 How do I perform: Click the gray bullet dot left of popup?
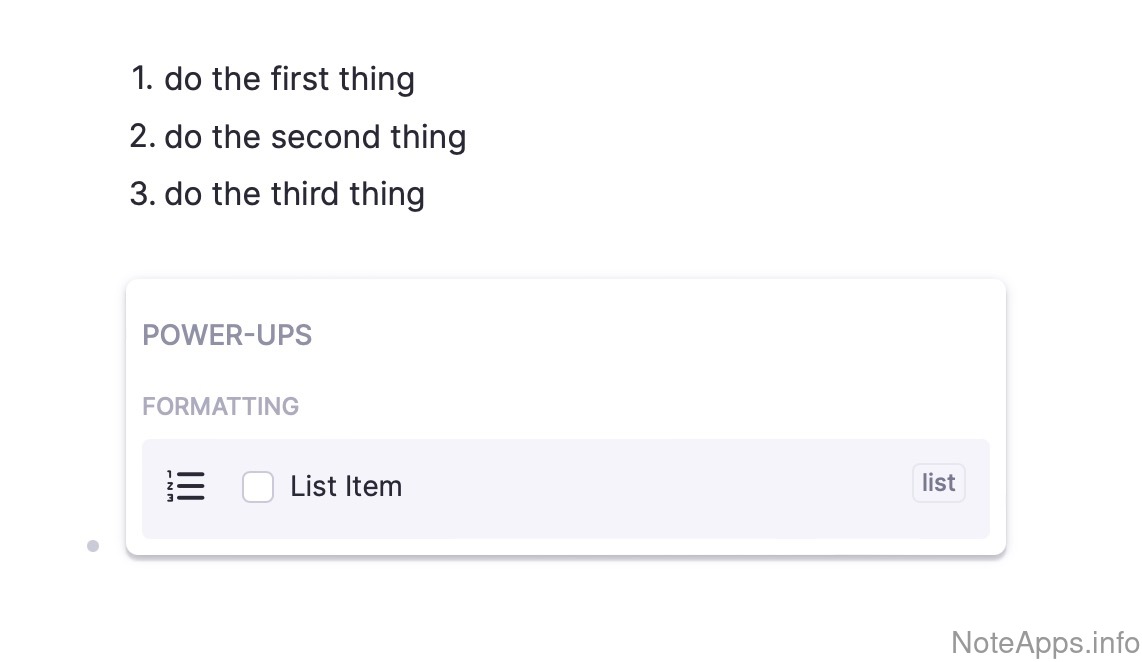(93, 546)
